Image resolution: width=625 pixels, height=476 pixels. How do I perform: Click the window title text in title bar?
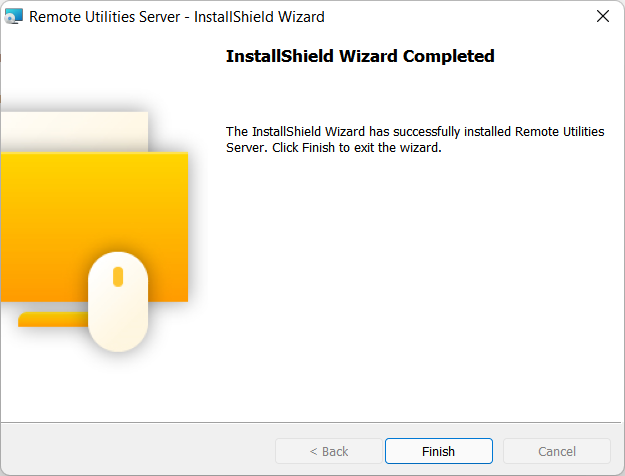coord(177,16)
